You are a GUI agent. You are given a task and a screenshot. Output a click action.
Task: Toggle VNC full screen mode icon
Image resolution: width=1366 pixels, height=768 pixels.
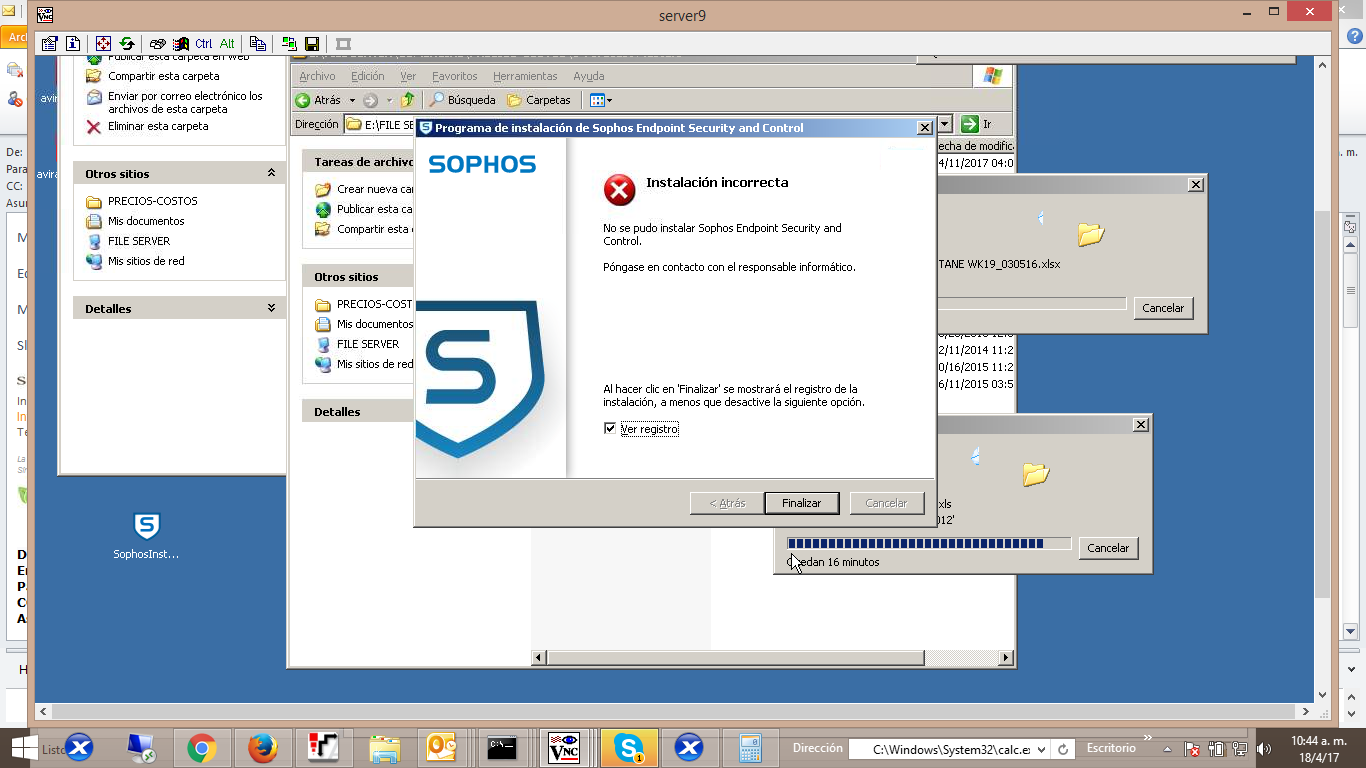click(x=103, y=43)
